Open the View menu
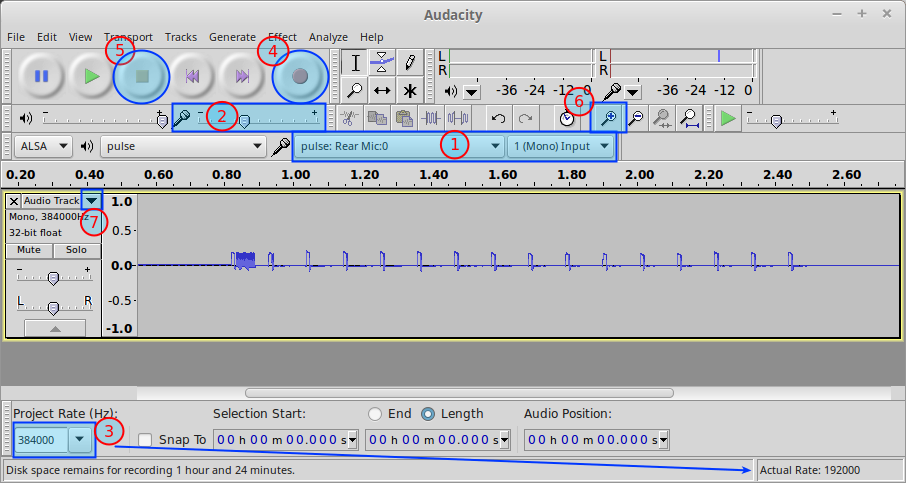906x483 pixels. (x=80, y=37)
